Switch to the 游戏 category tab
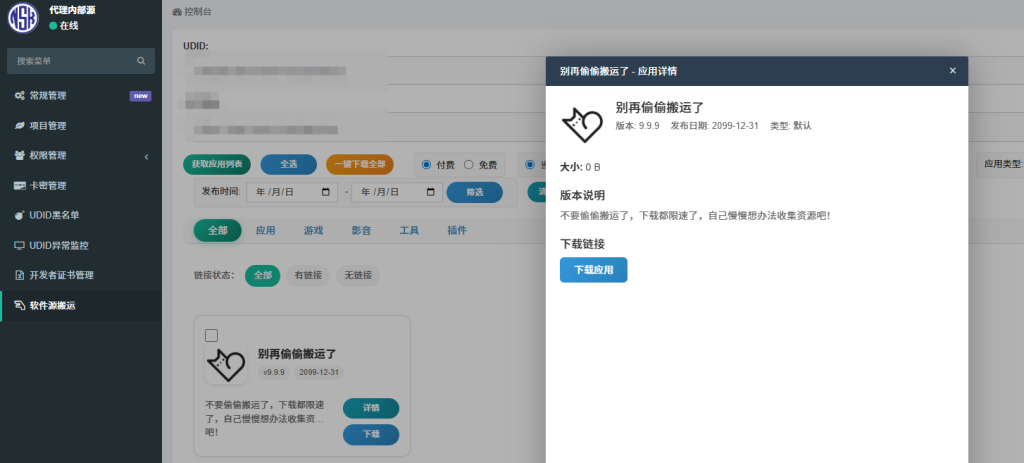This screenshot has width=1024, height=463. (313, 231)
